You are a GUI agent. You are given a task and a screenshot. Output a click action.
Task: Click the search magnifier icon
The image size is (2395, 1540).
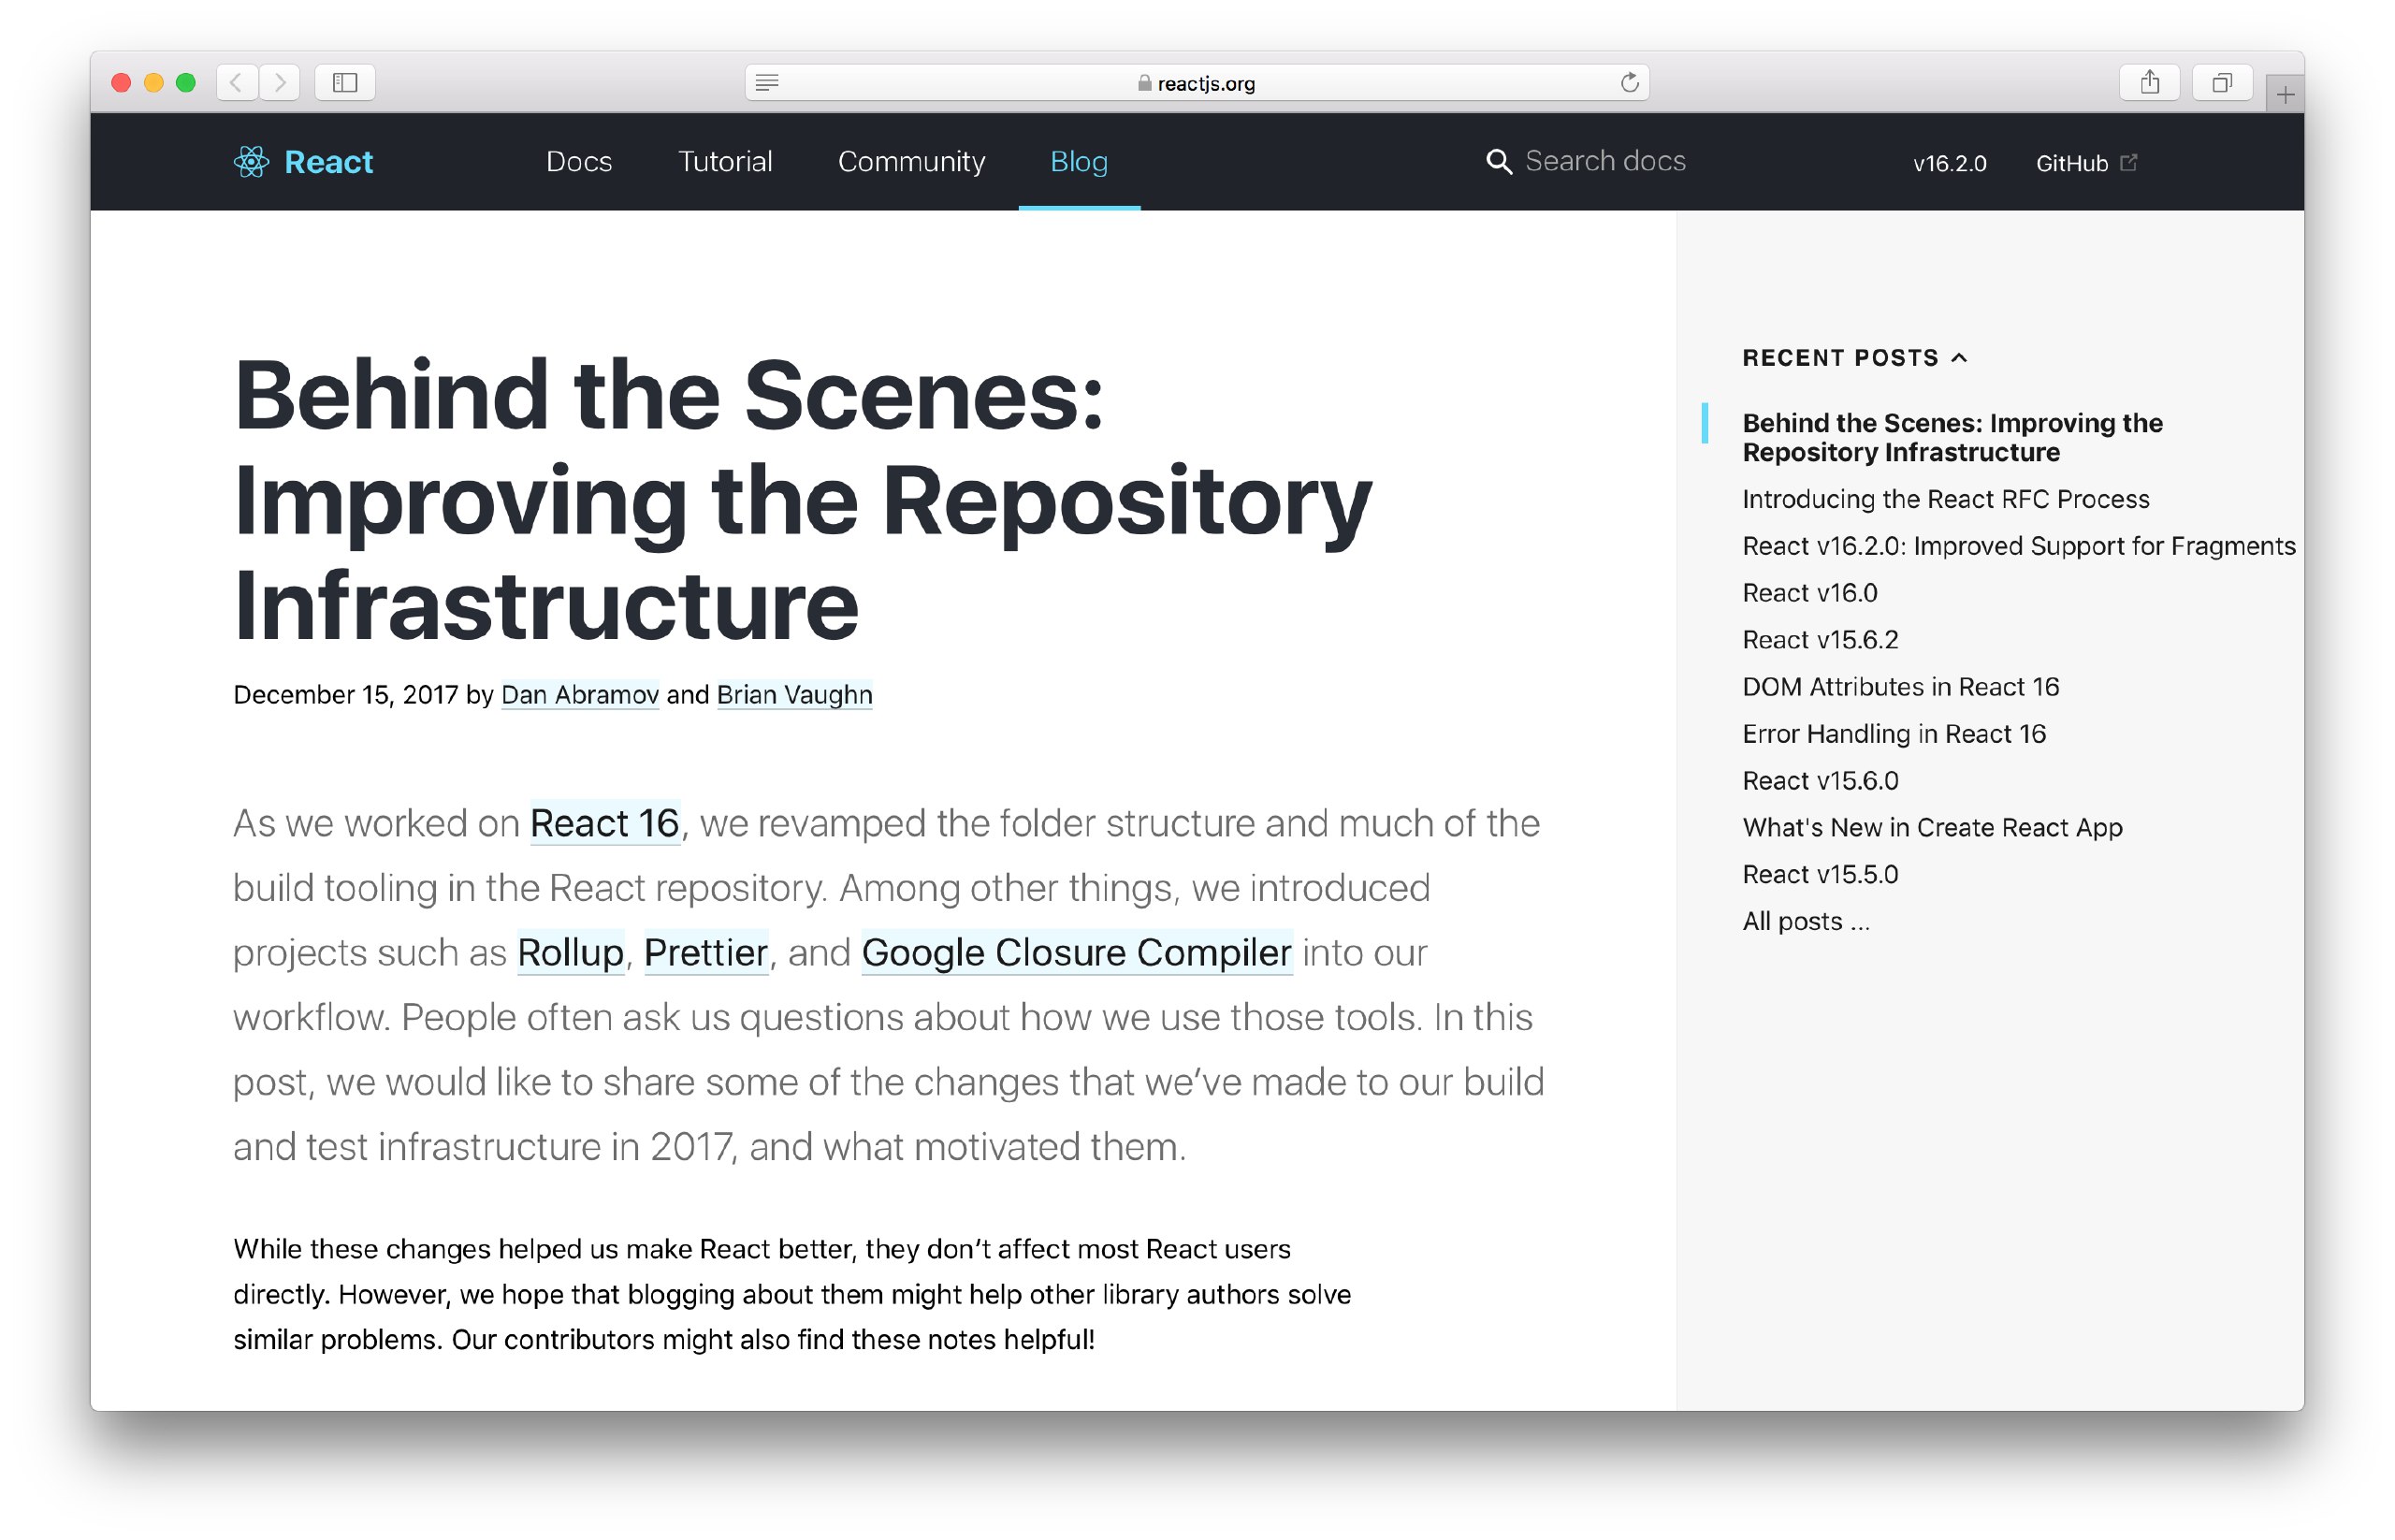pyautogui.click(x=1498, y=162)
